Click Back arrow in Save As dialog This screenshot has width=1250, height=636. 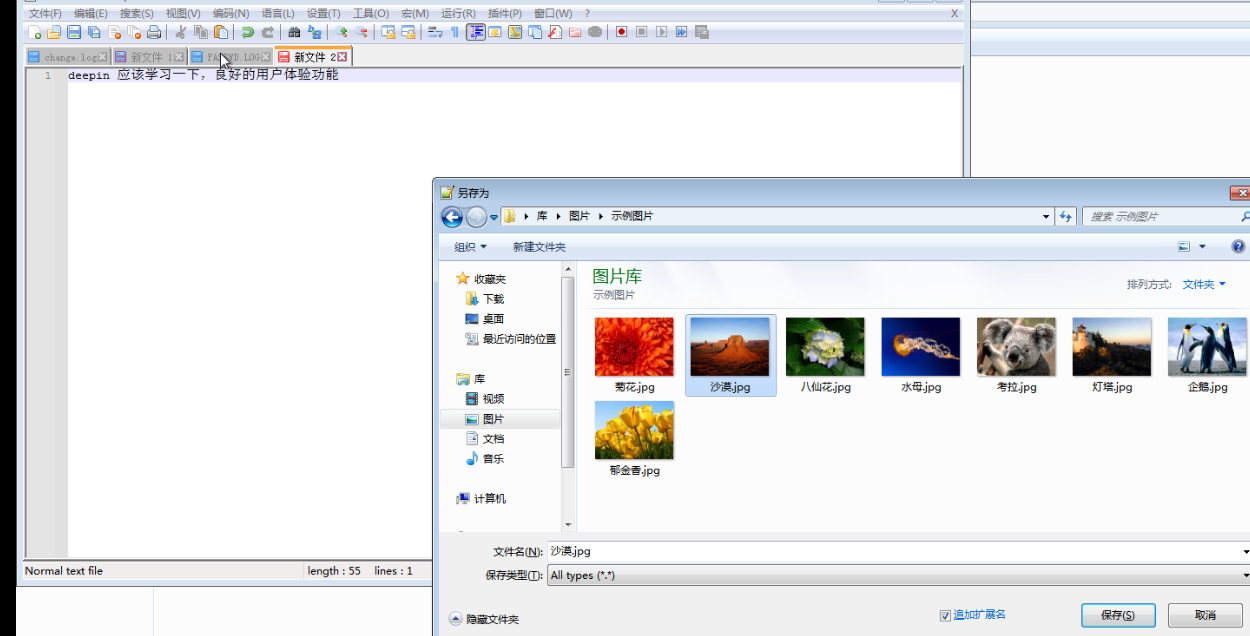[452, 217]
